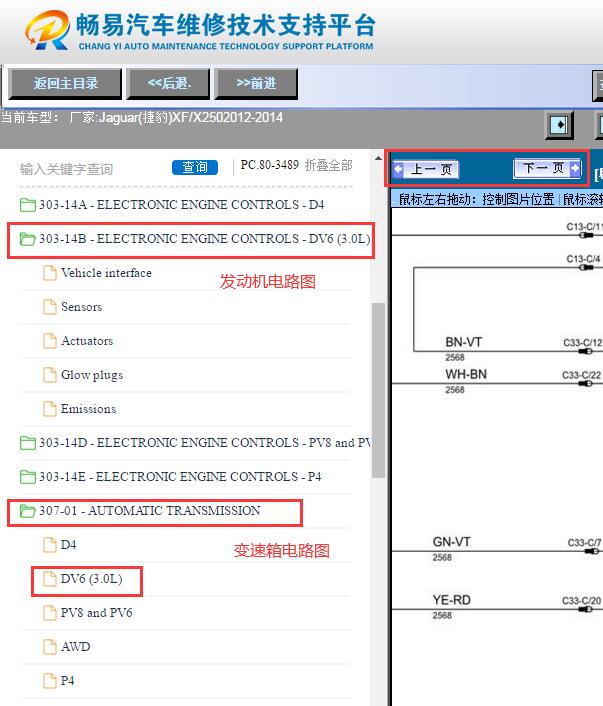This screenshot has height=706, width=603.
Task: Click page icon beside PV8 and PV6
Action: coord(50,613)
